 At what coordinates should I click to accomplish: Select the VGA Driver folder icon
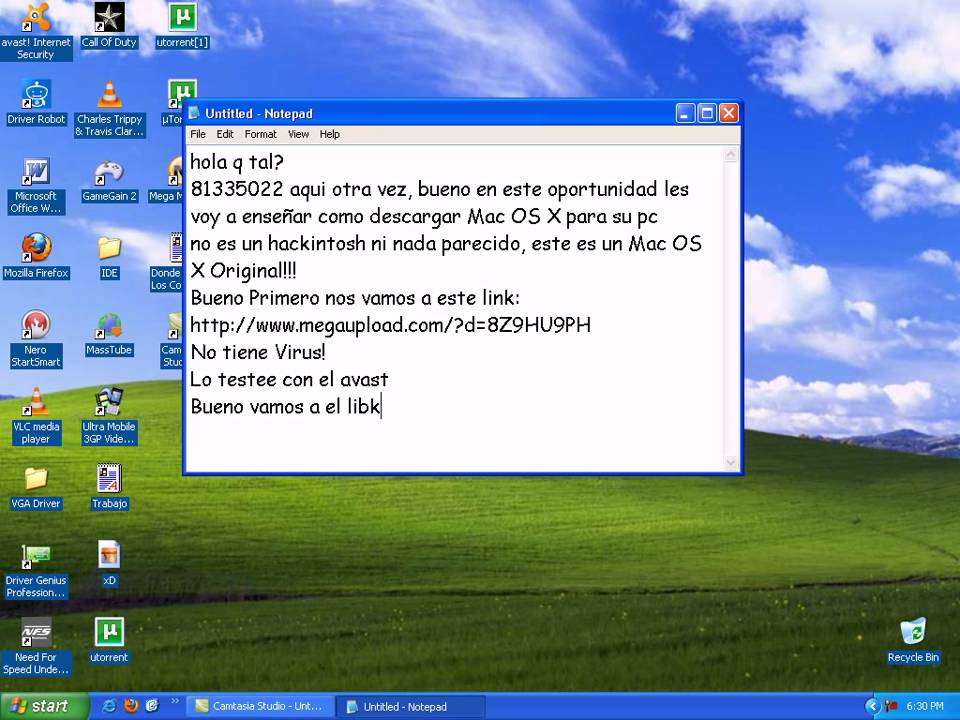click(x=36, y=487)
